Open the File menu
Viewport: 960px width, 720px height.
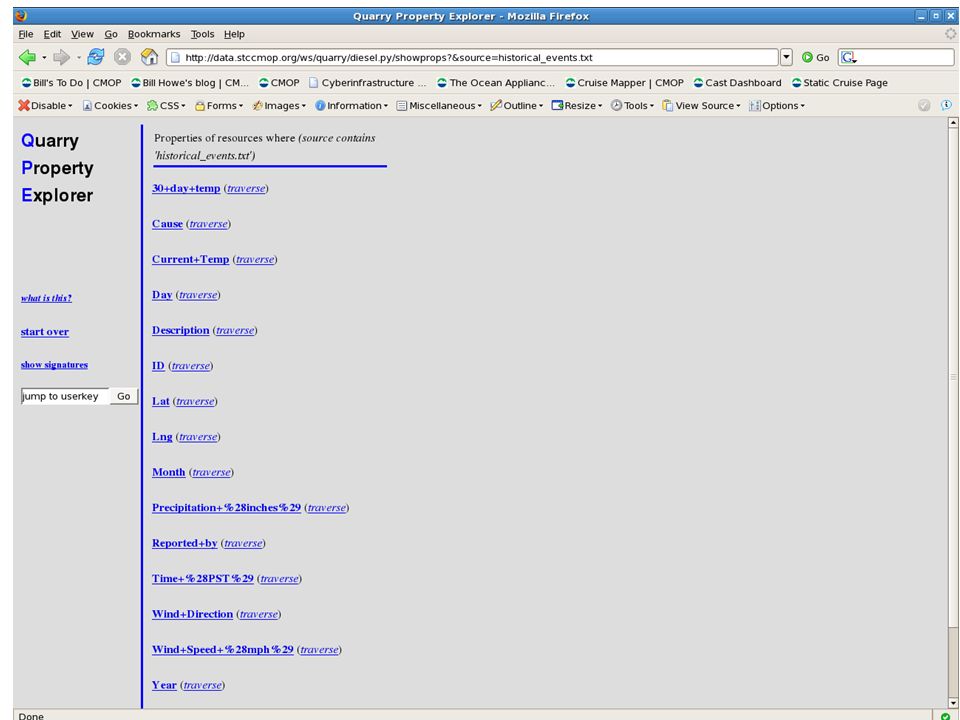click(26, 34)
